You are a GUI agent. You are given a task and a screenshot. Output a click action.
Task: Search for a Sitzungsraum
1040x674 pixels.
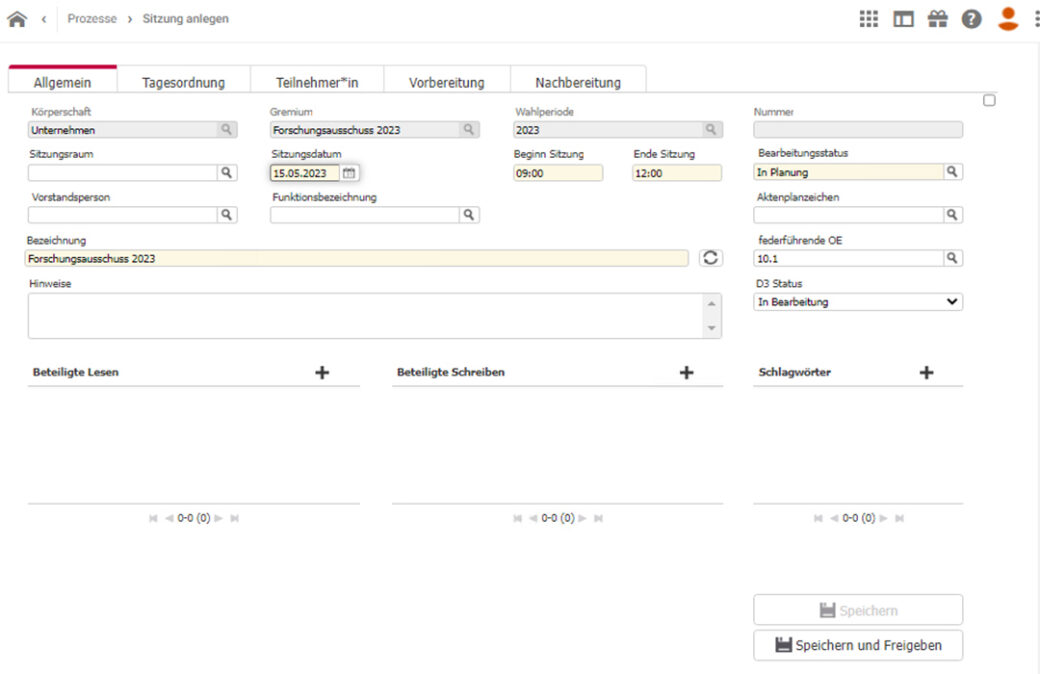(227, 171)
